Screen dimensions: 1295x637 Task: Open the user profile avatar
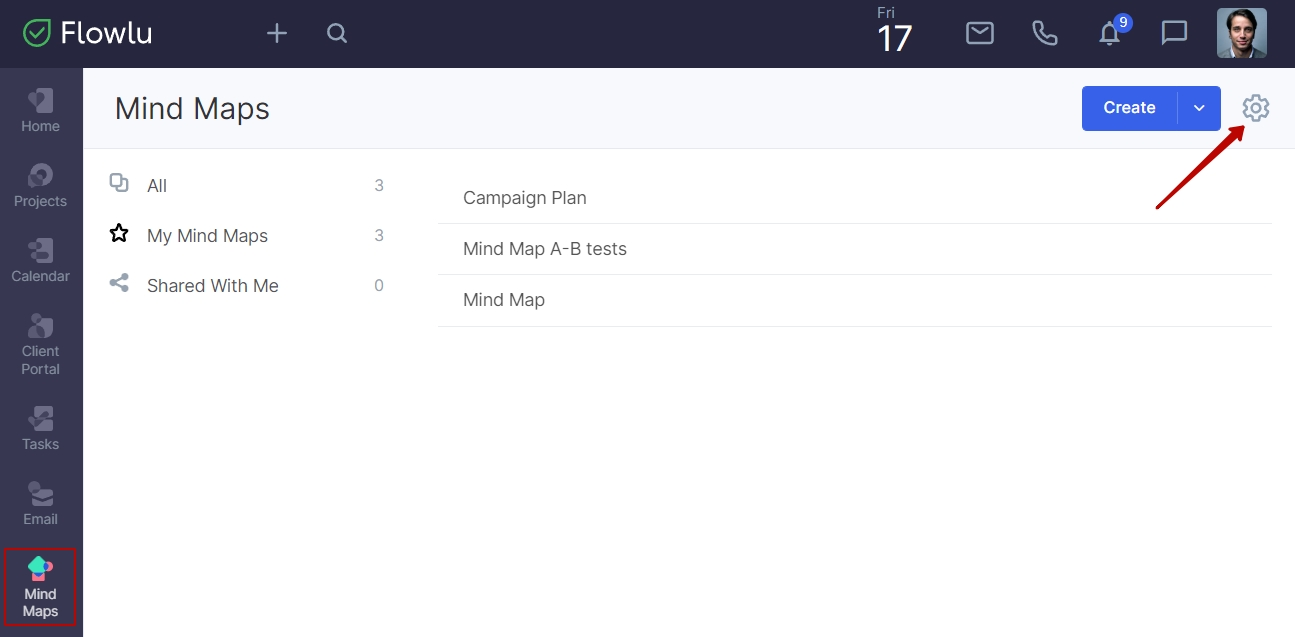point(1242,33)
